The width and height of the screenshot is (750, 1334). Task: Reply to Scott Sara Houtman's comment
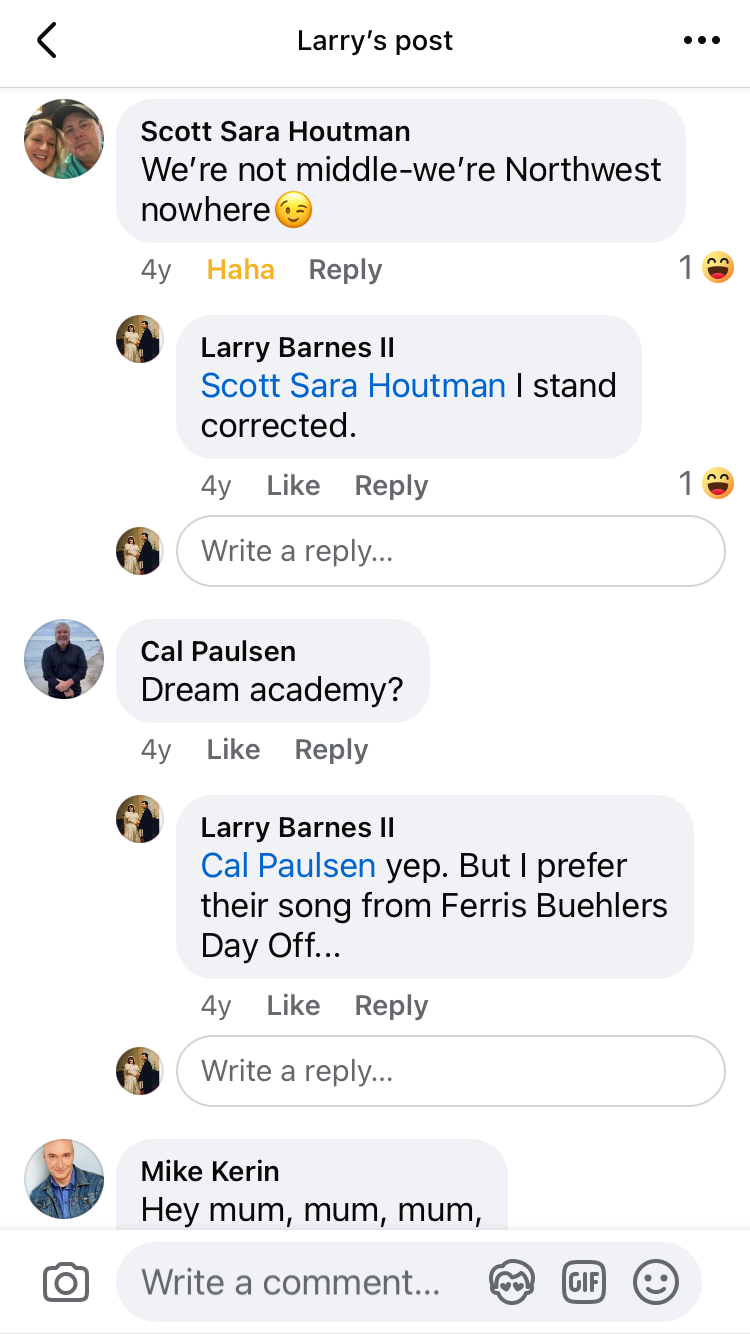(345, 270)
